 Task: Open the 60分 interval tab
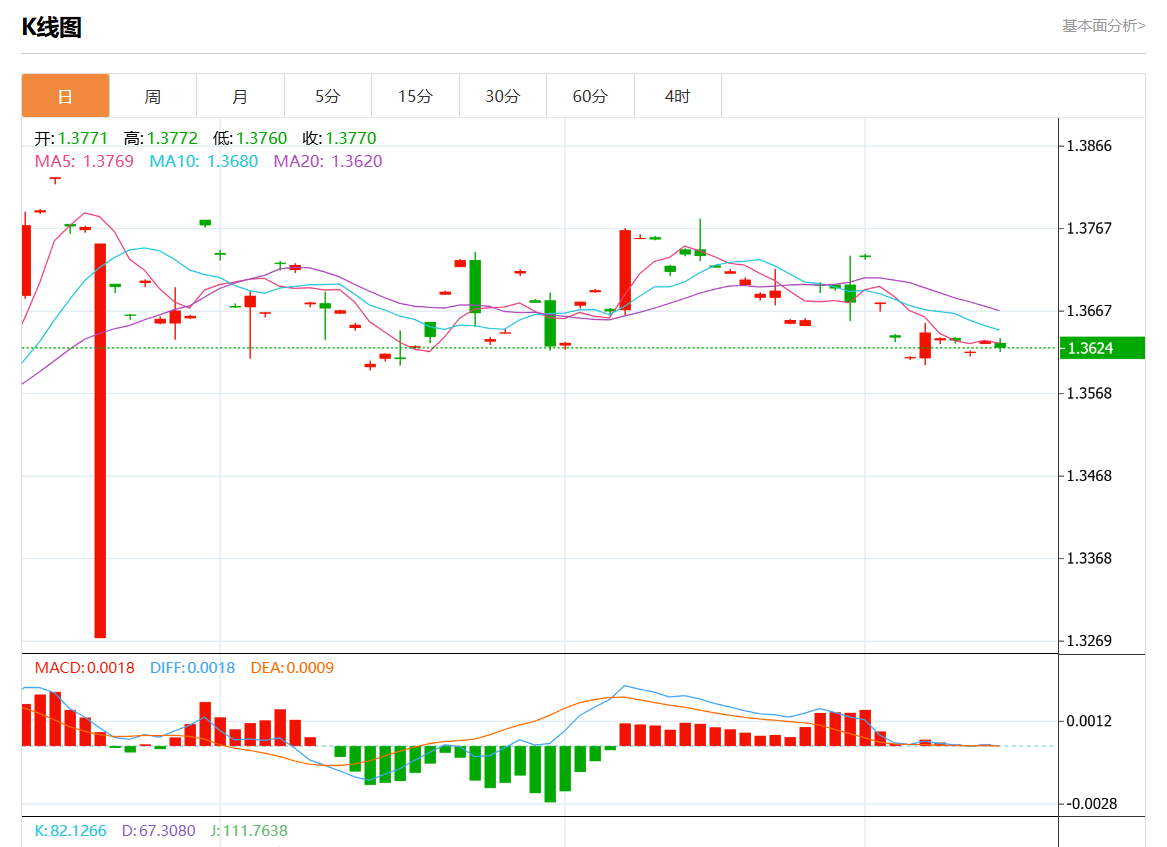590,96
